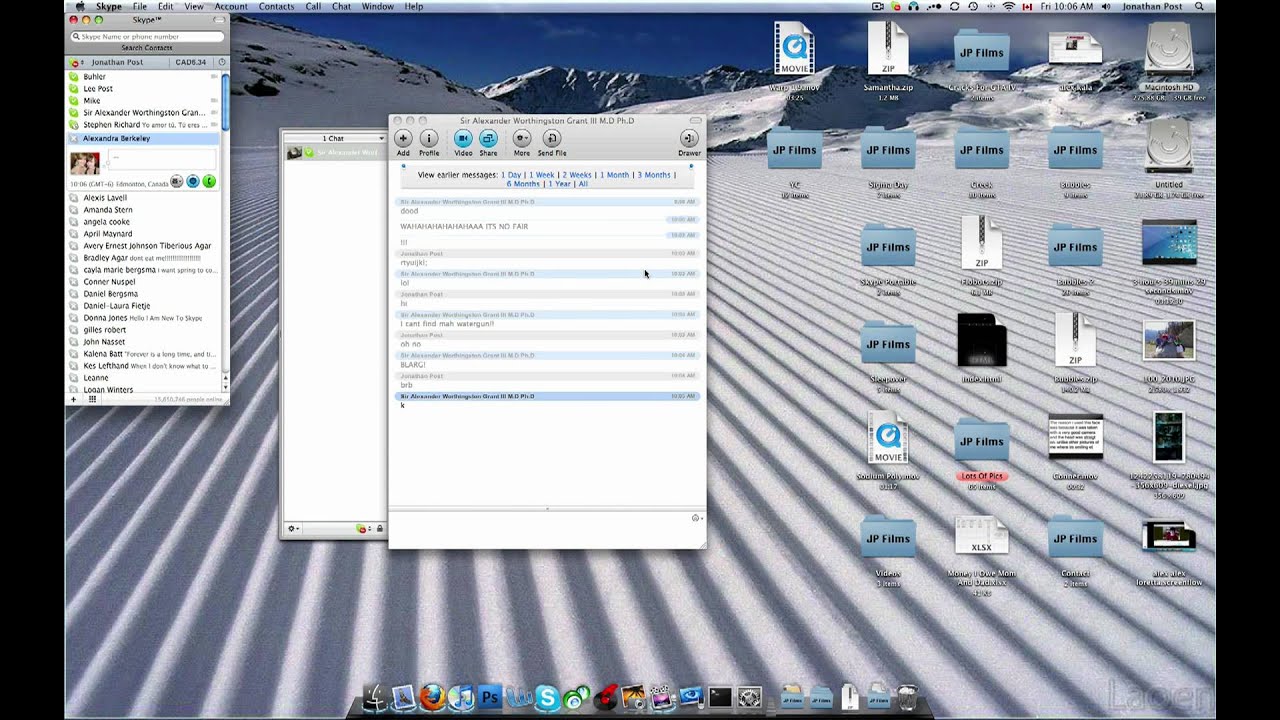Show messages from 2 Weeks
Screen dimensions: 1280x720
pyautogui.click(x=577, y=175)
